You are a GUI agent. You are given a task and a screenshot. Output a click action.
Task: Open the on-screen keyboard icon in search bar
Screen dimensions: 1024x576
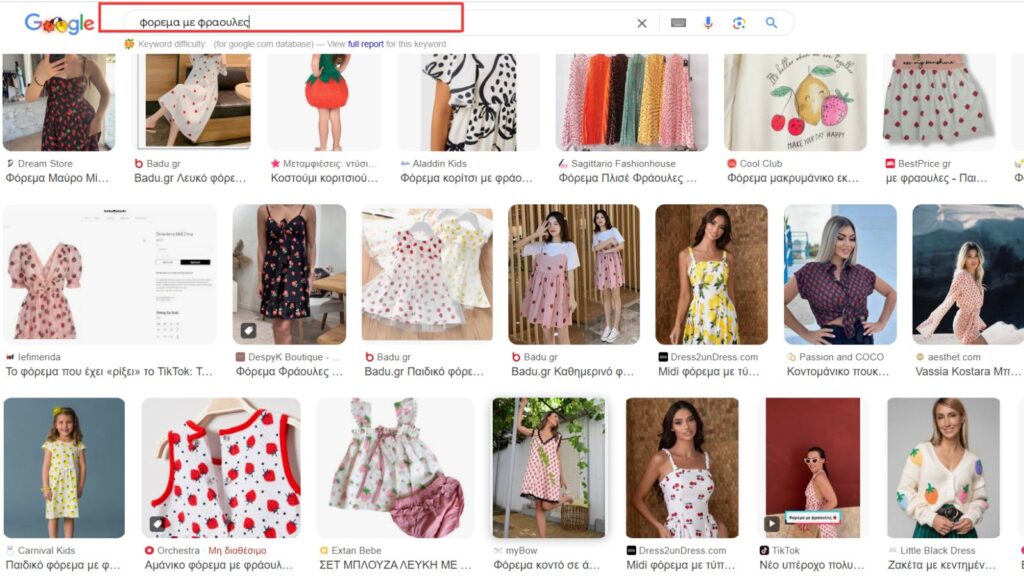tap(681, 21)
